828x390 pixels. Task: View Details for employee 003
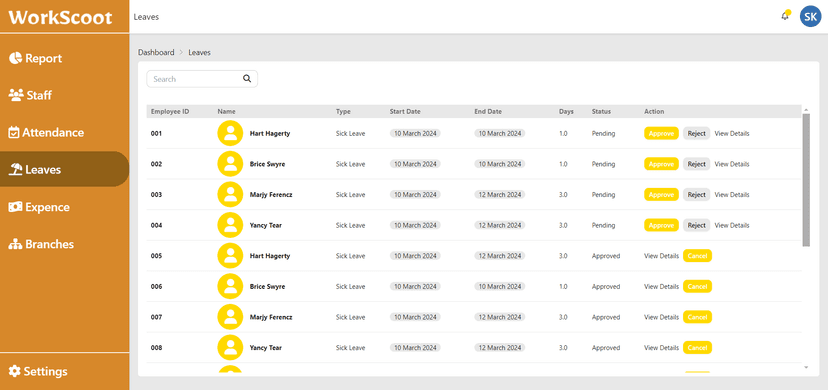tap(732, 195)
